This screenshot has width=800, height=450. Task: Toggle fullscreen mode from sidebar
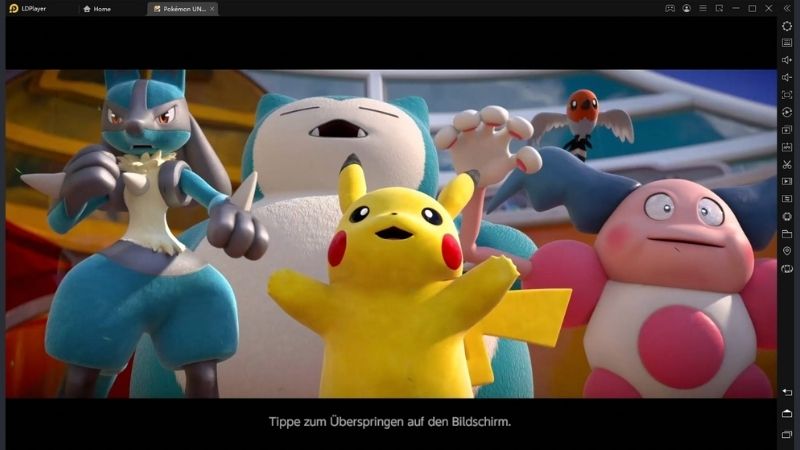pyautogui.click(x=787, y=95)
